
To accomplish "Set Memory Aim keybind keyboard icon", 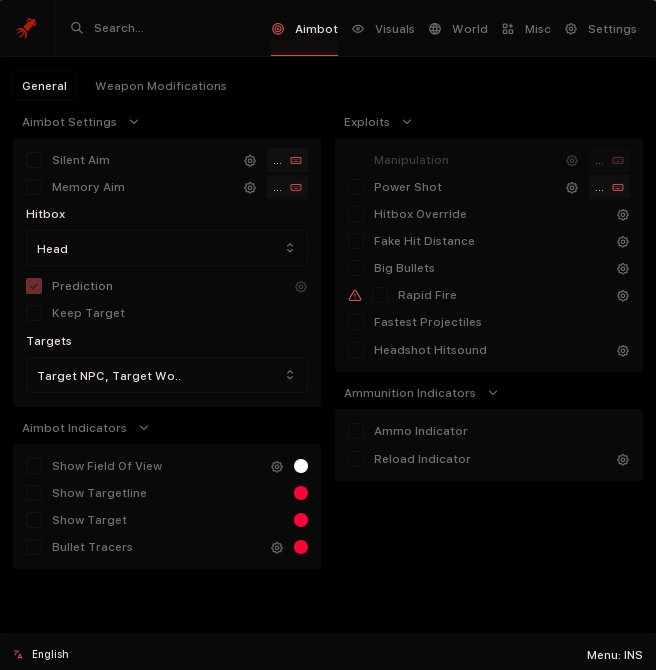I will [296, 188].
